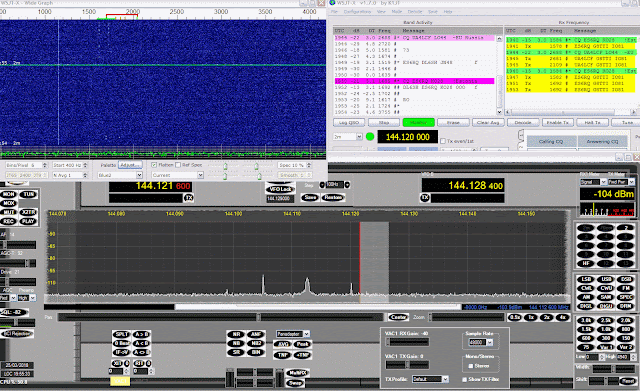Image resolution: width=640 pixels, height=391 pixels.
Task: Toggle the BIN binaural button
Action: pos(256,352)
